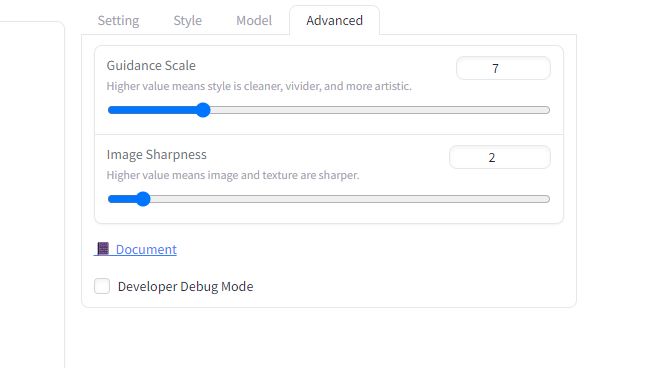Image resolution: width=653 pixels, height=368 pixels.
Task: Click the gray unfilled Guidance Scale track
Action: (380, 110)
